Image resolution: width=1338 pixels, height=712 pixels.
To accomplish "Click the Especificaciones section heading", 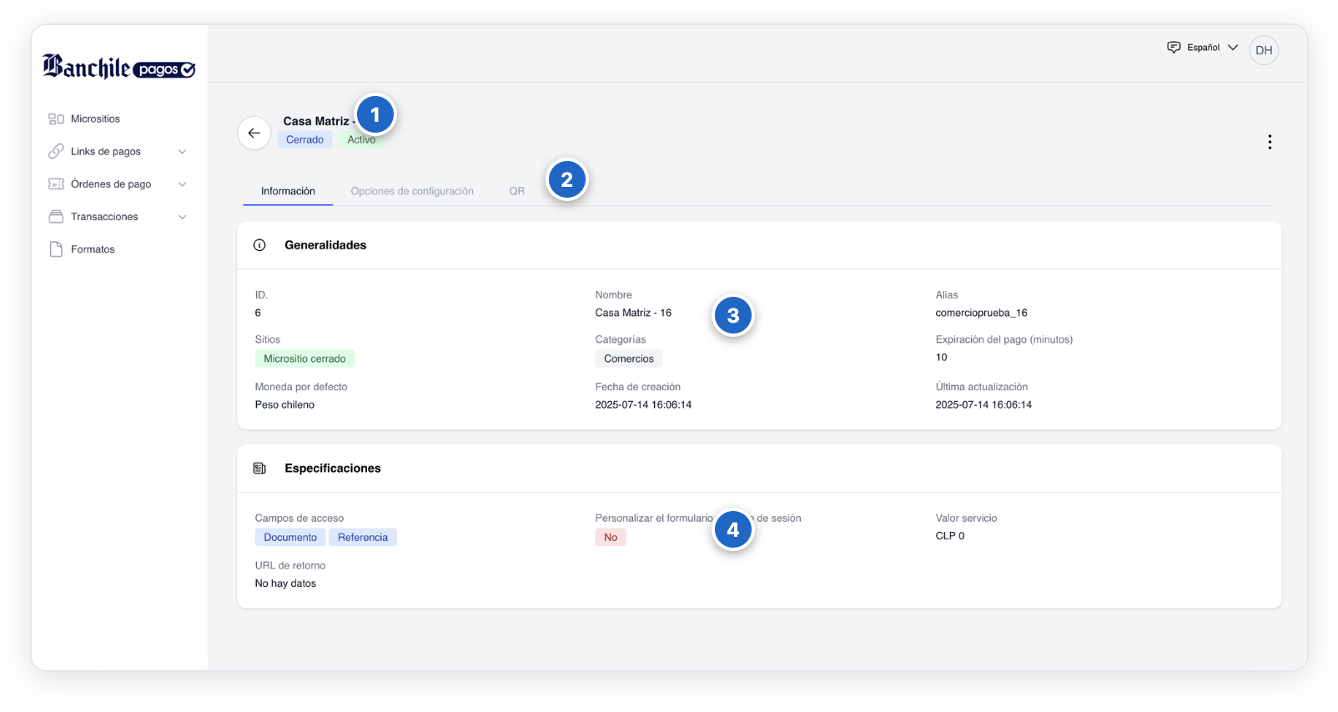I will (332, 468).
